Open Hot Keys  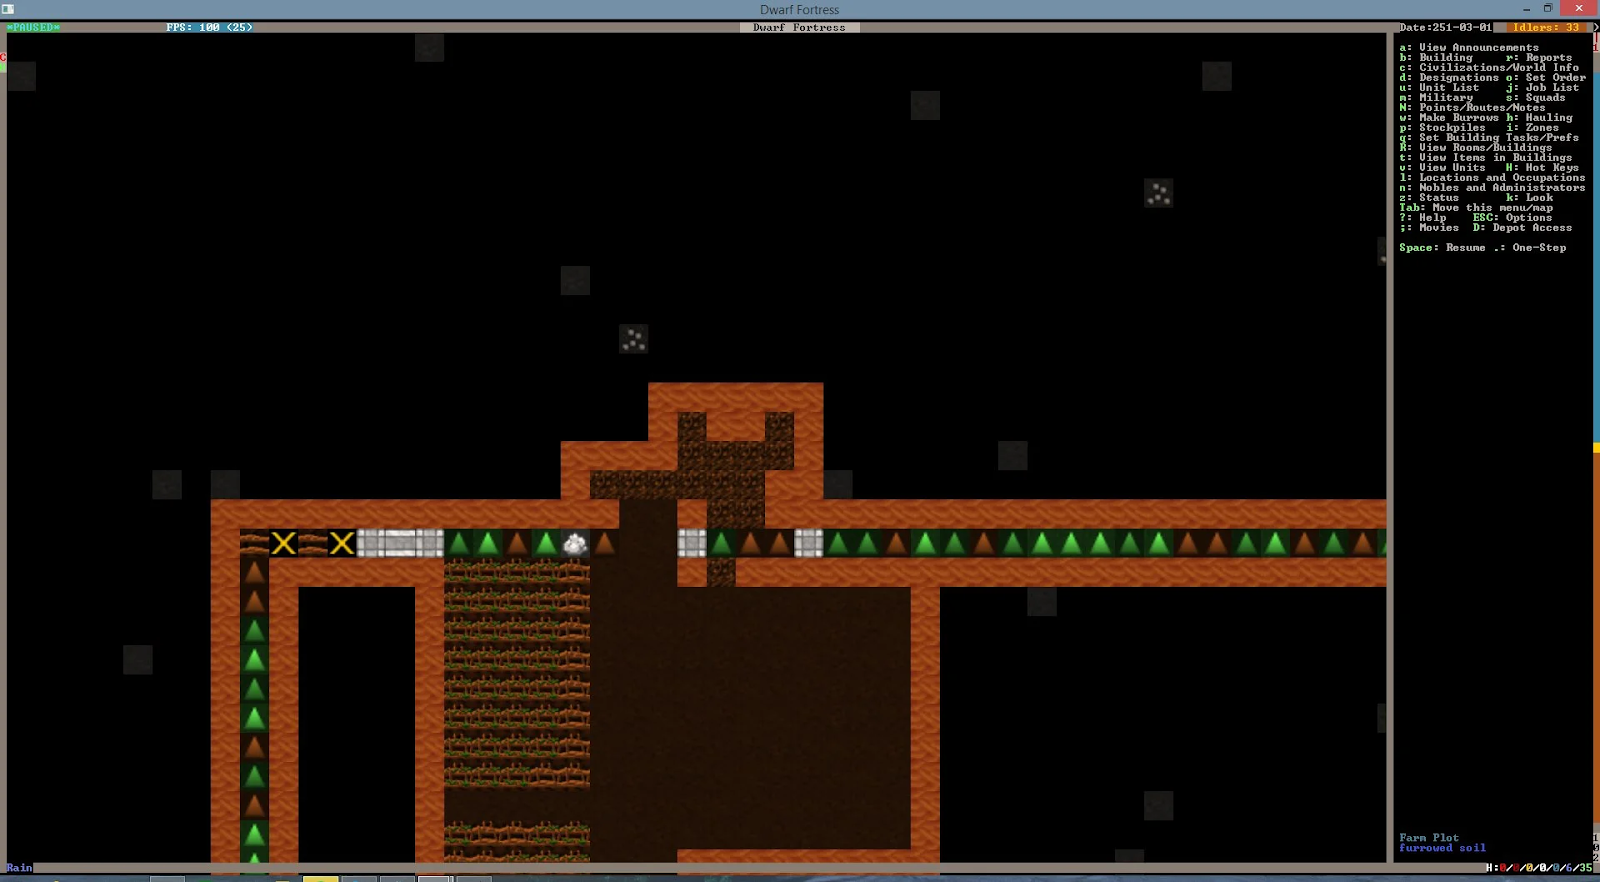click(x=1542, y=168)
